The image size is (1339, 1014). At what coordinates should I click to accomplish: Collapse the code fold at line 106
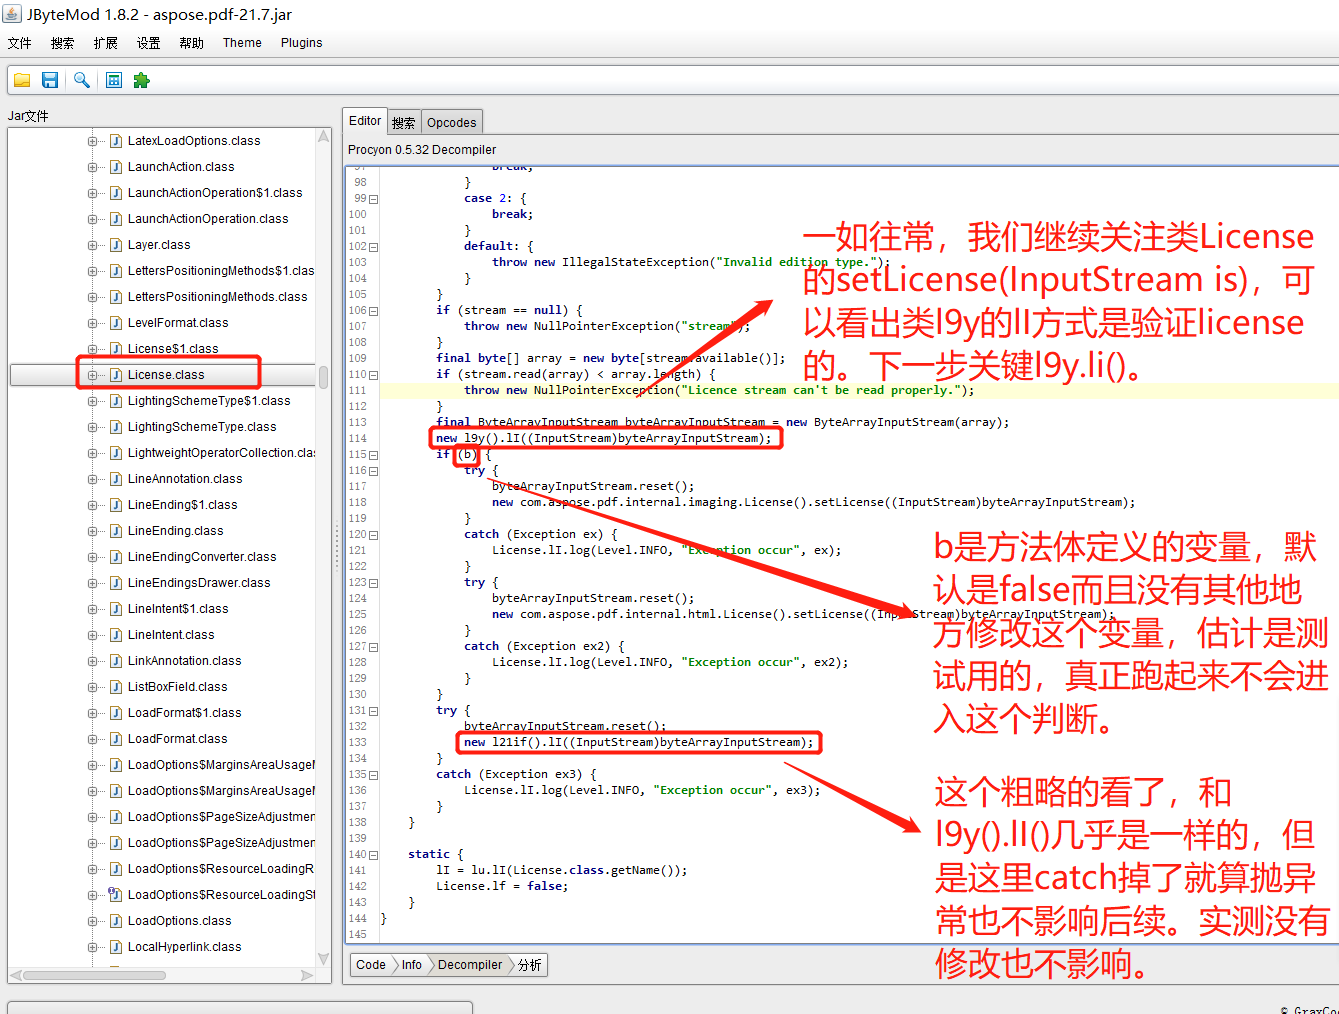tap(374, 311)
